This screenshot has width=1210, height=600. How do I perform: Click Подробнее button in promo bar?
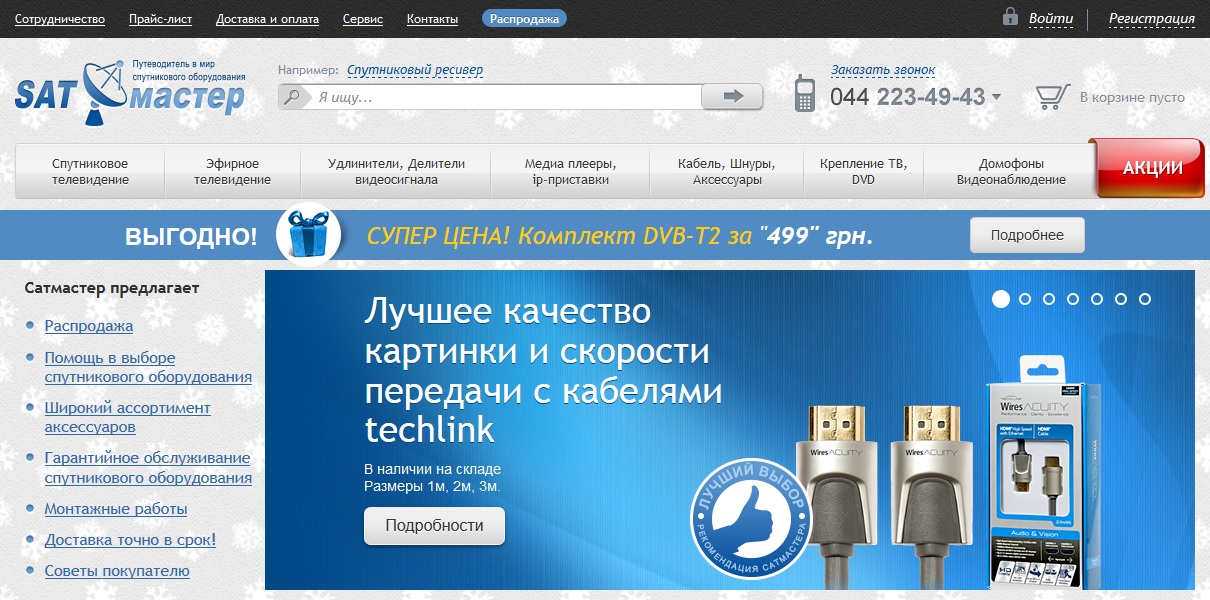click(1027, 235)
